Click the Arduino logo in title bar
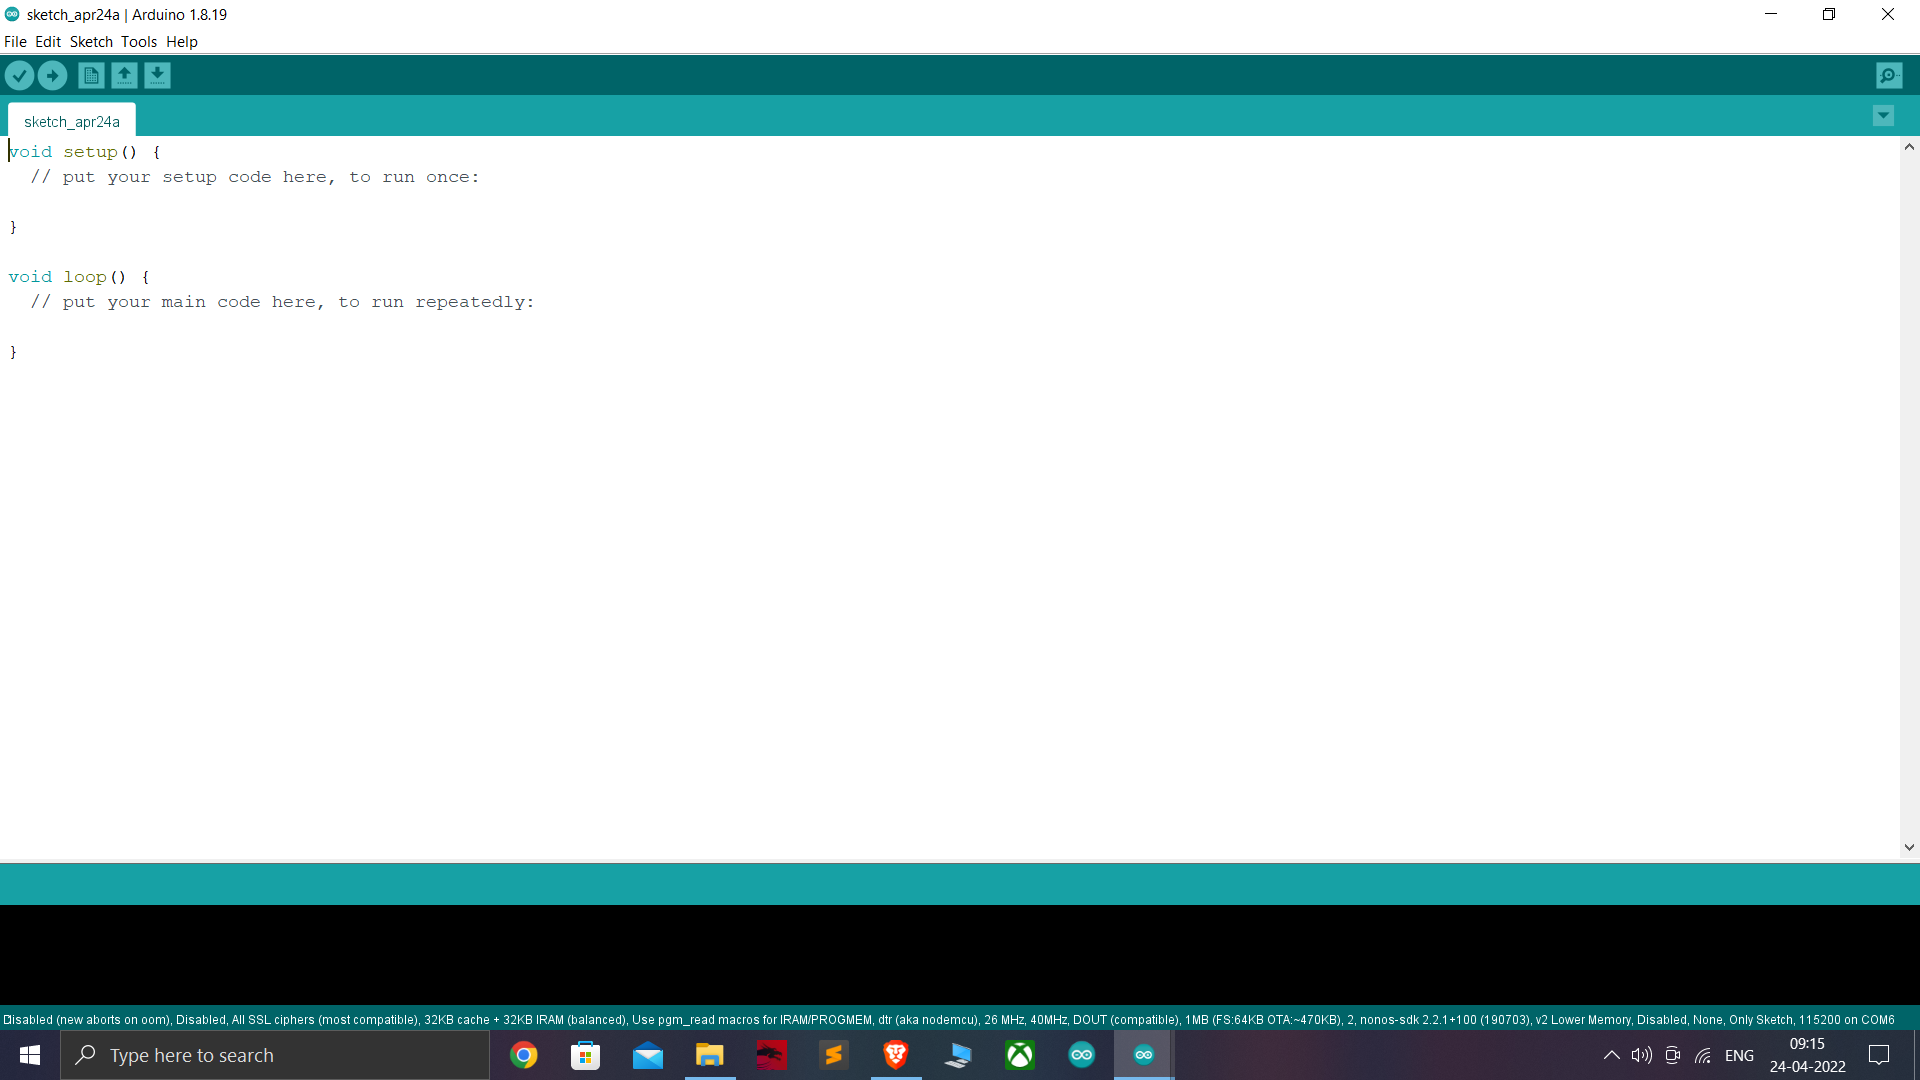The height and width of the screenshot is (1080, 1920). pos(12,14)
